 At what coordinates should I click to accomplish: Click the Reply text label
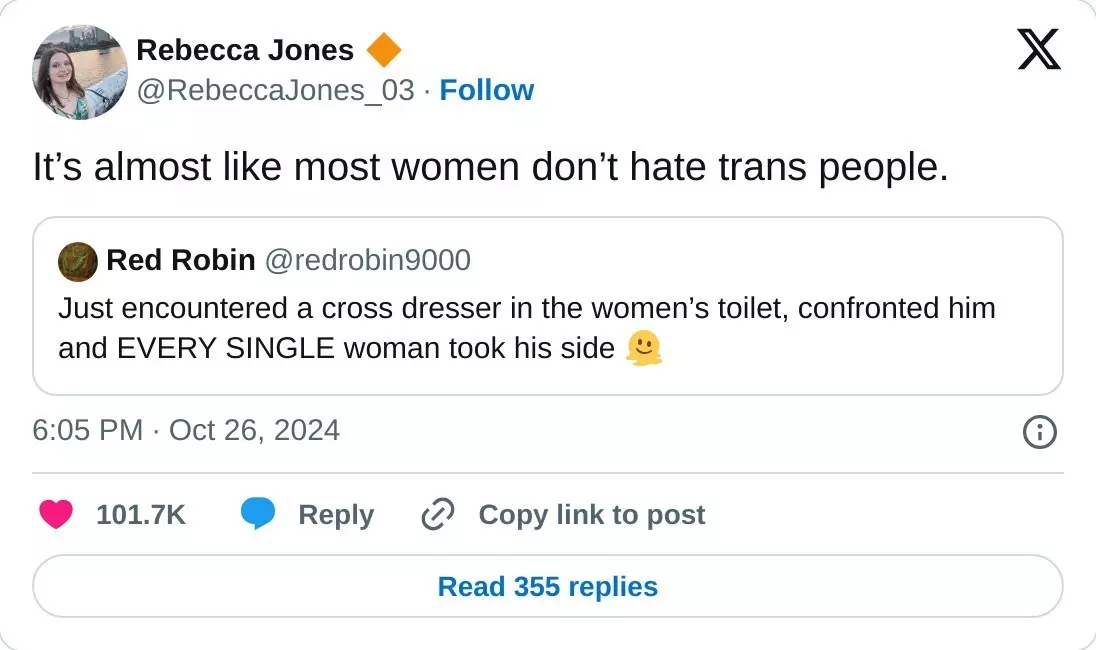click(336, 514)
